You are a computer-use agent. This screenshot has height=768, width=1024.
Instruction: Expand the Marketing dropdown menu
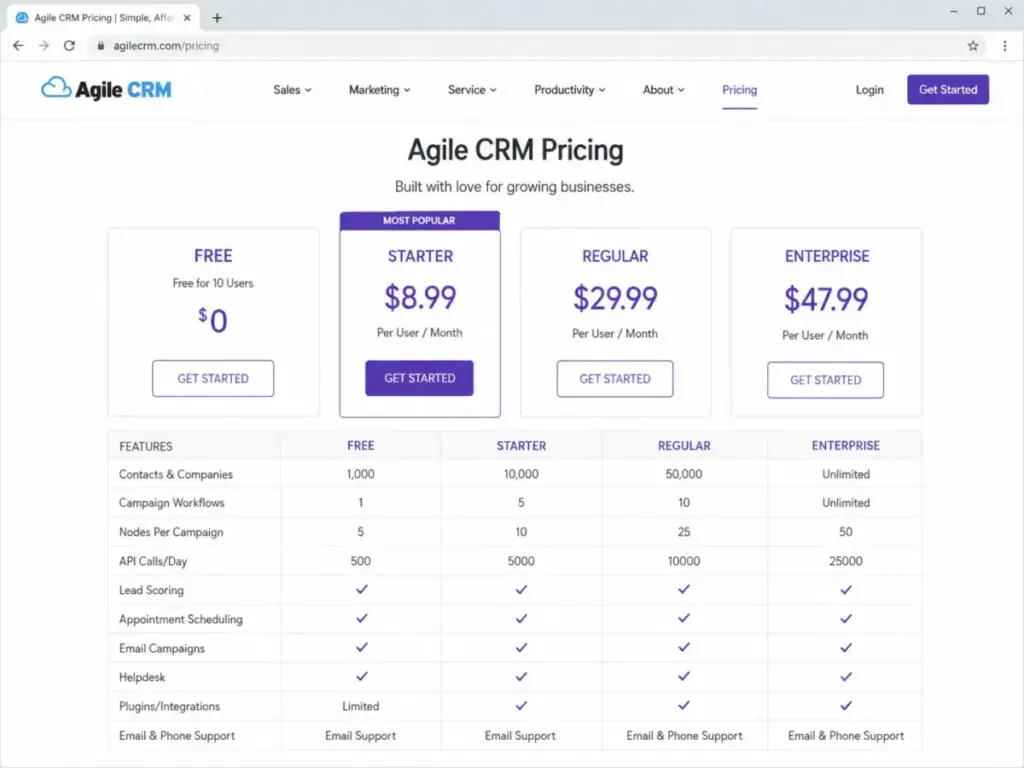pyautogui.click(x=379, y=90)
